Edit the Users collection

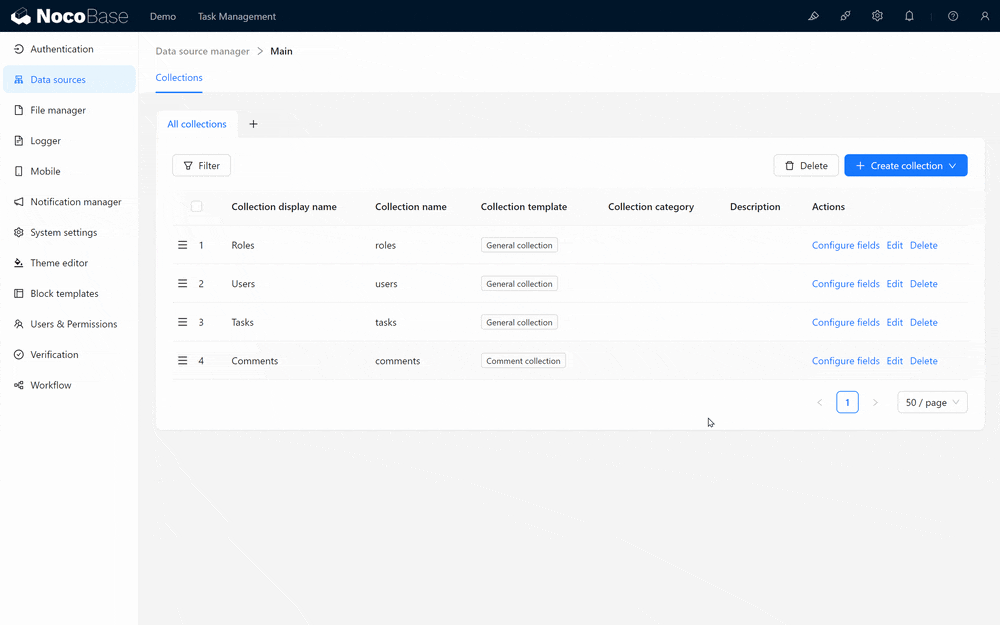(894, 283)
